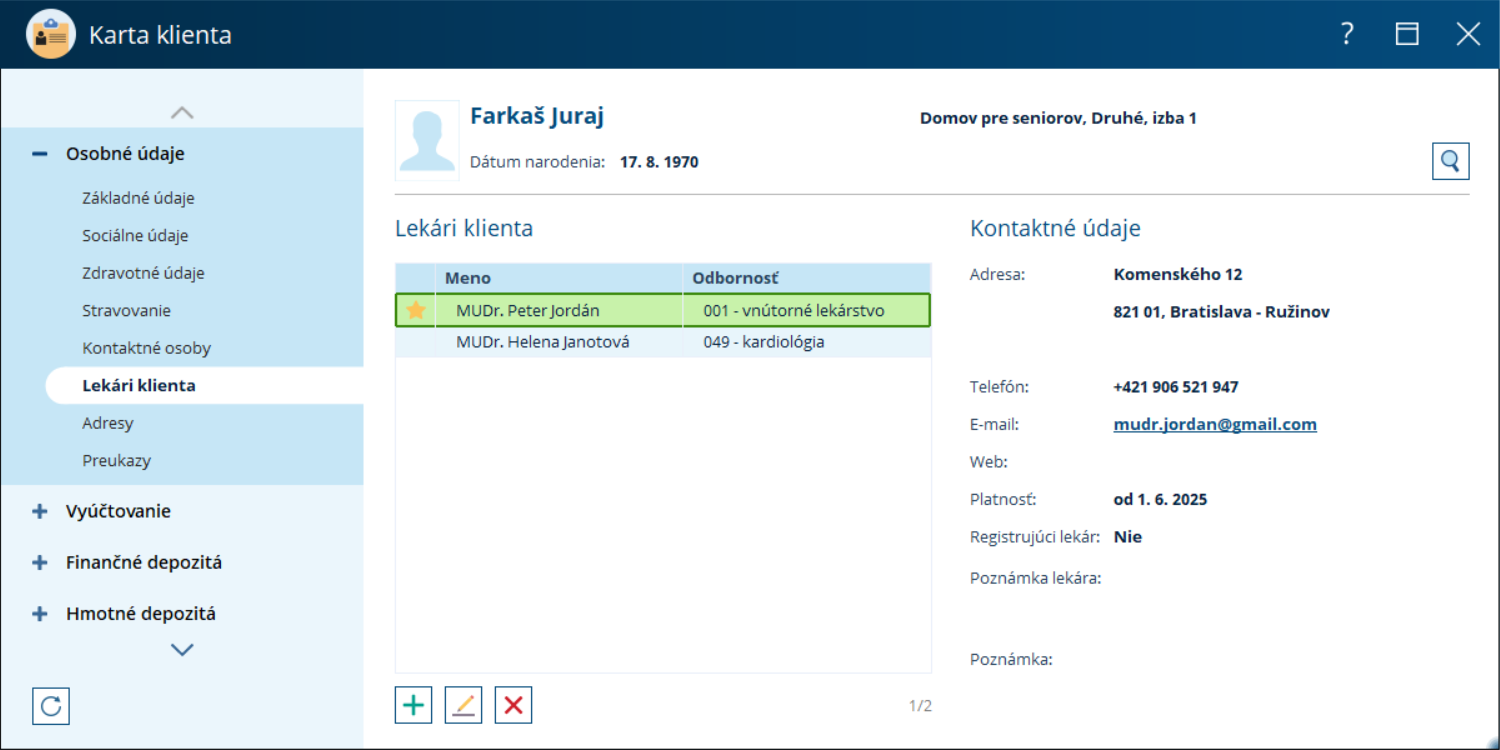This screenshot has height=750, width=1500.
Task: Click the star icon beside Peter Jordán
Action: (x=416, y=310)
